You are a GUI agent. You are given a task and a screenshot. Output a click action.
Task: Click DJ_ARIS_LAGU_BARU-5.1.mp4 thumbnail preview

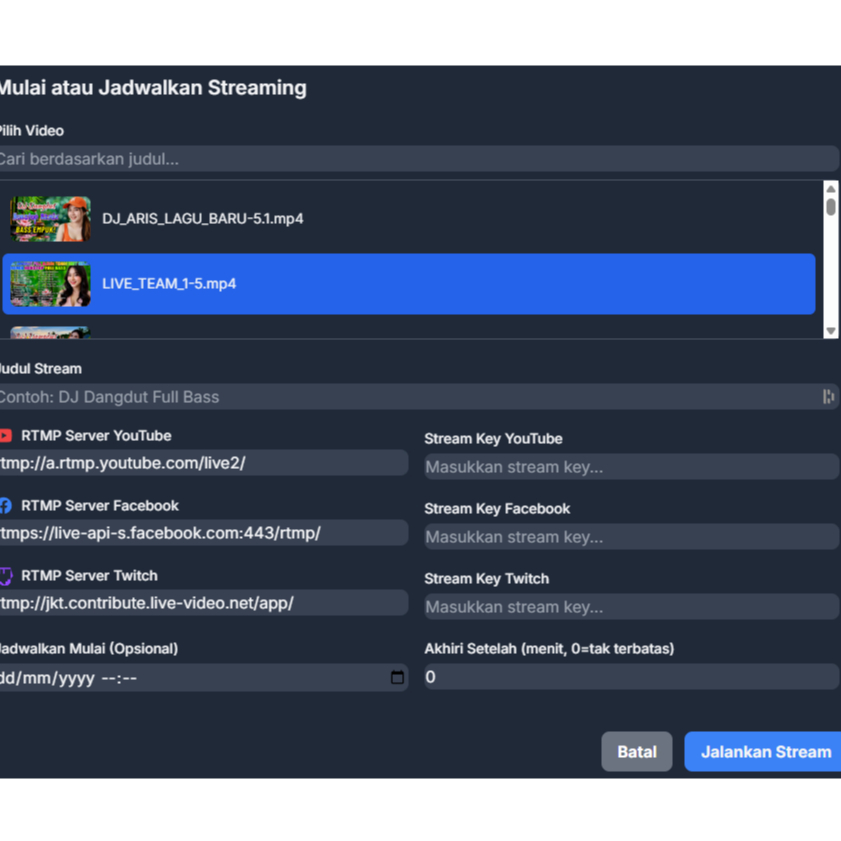pyautogui.click(x=49, y=218)
